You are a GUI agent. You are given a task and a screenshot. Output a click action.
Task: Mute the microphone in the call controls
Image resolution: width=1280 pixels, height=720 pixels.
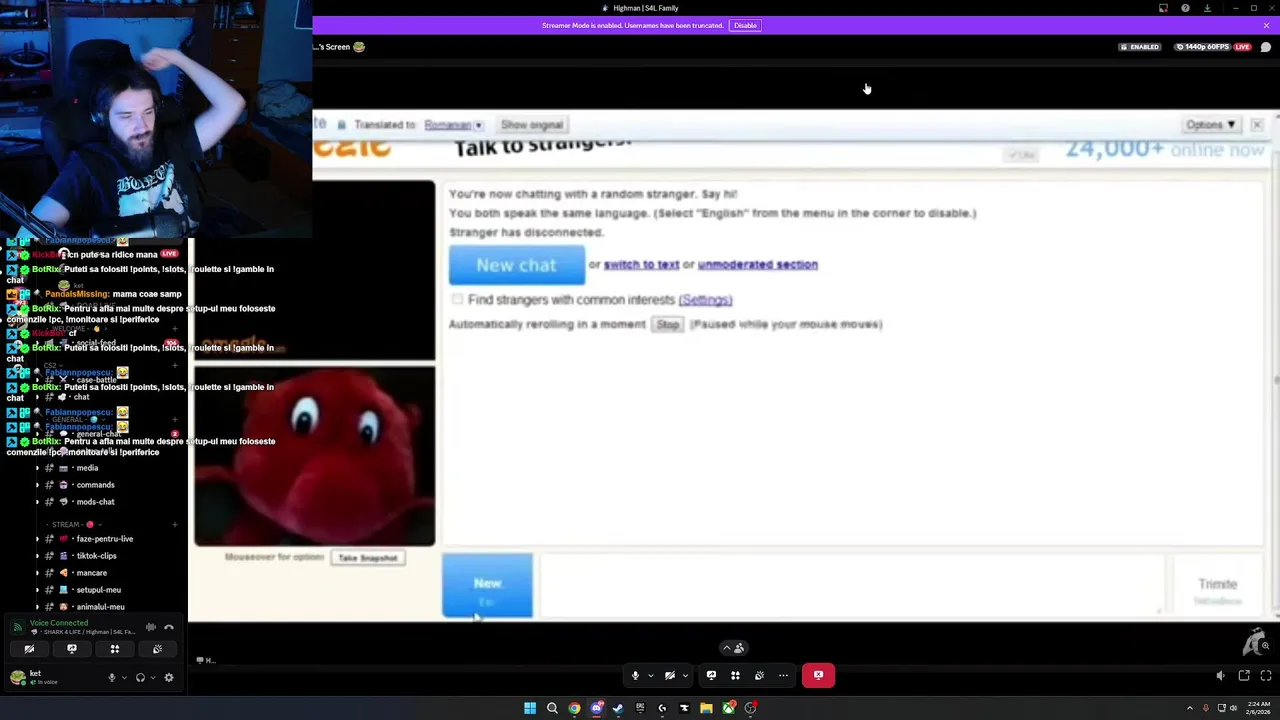(x=635, y=675)
